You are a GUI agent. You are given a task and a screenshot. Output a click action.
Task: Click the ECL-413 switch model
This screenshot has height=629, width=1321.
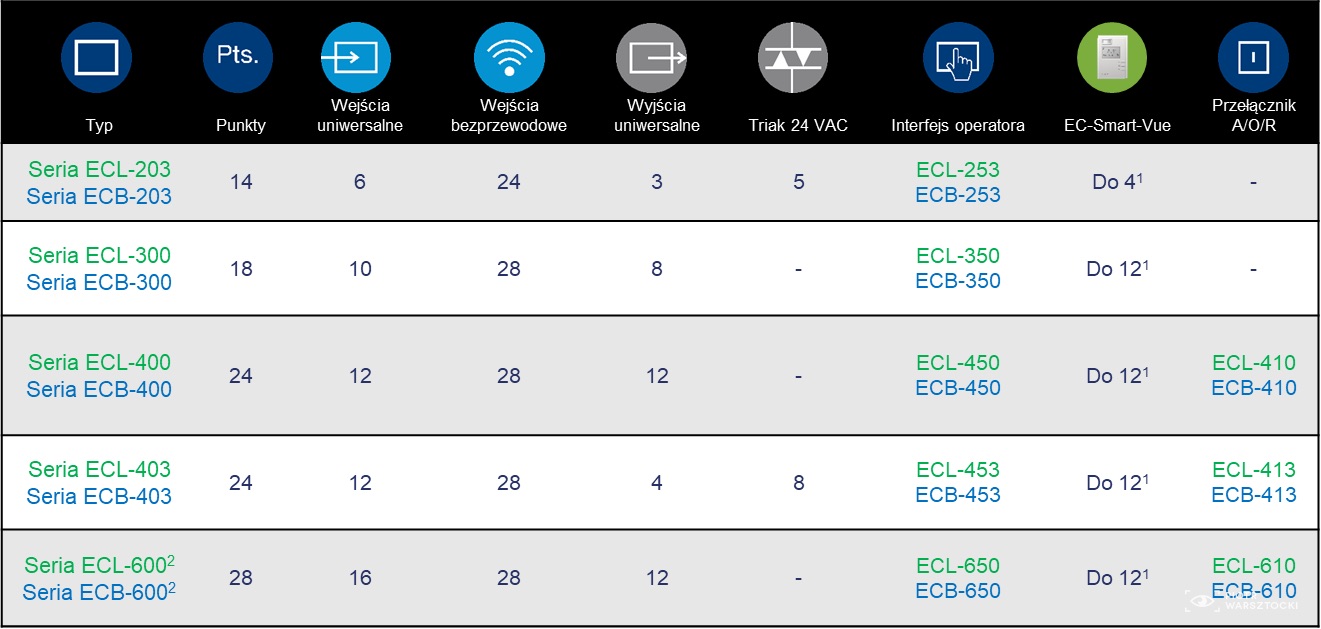1254,469
